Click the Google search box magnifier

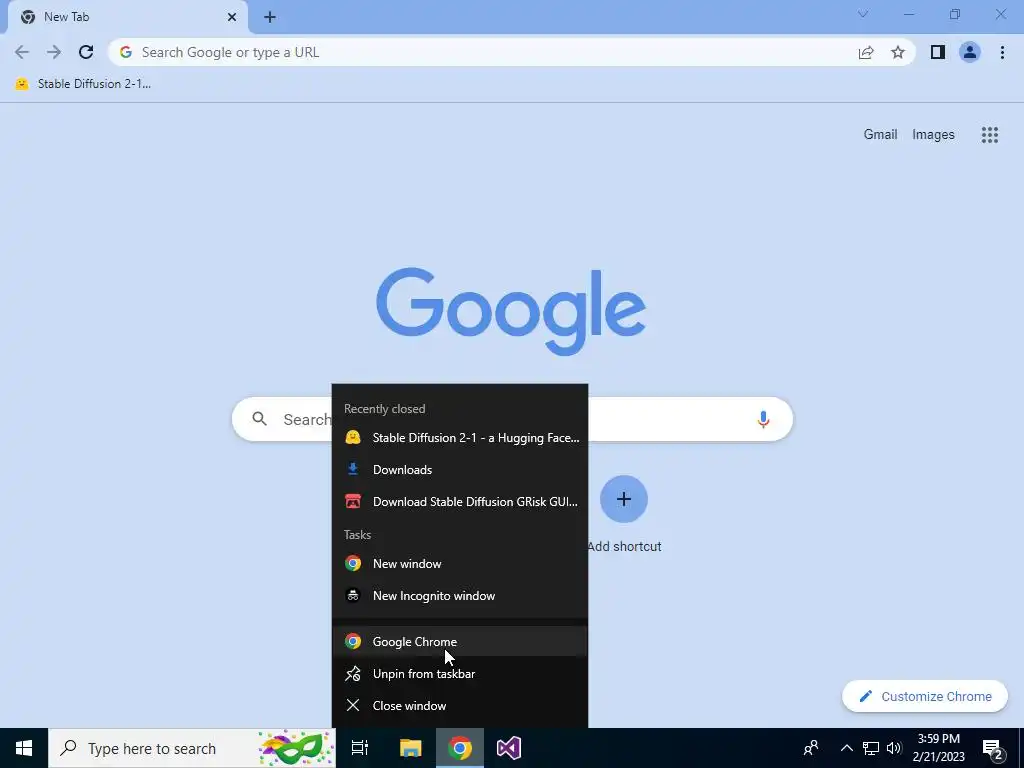pyautogui.click(x=260, y=419)
